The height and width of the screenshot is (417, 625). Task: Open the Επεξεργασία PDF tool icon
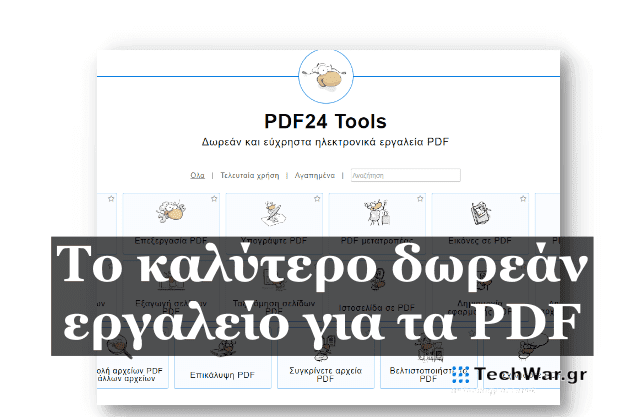click(x=171, y=211)
